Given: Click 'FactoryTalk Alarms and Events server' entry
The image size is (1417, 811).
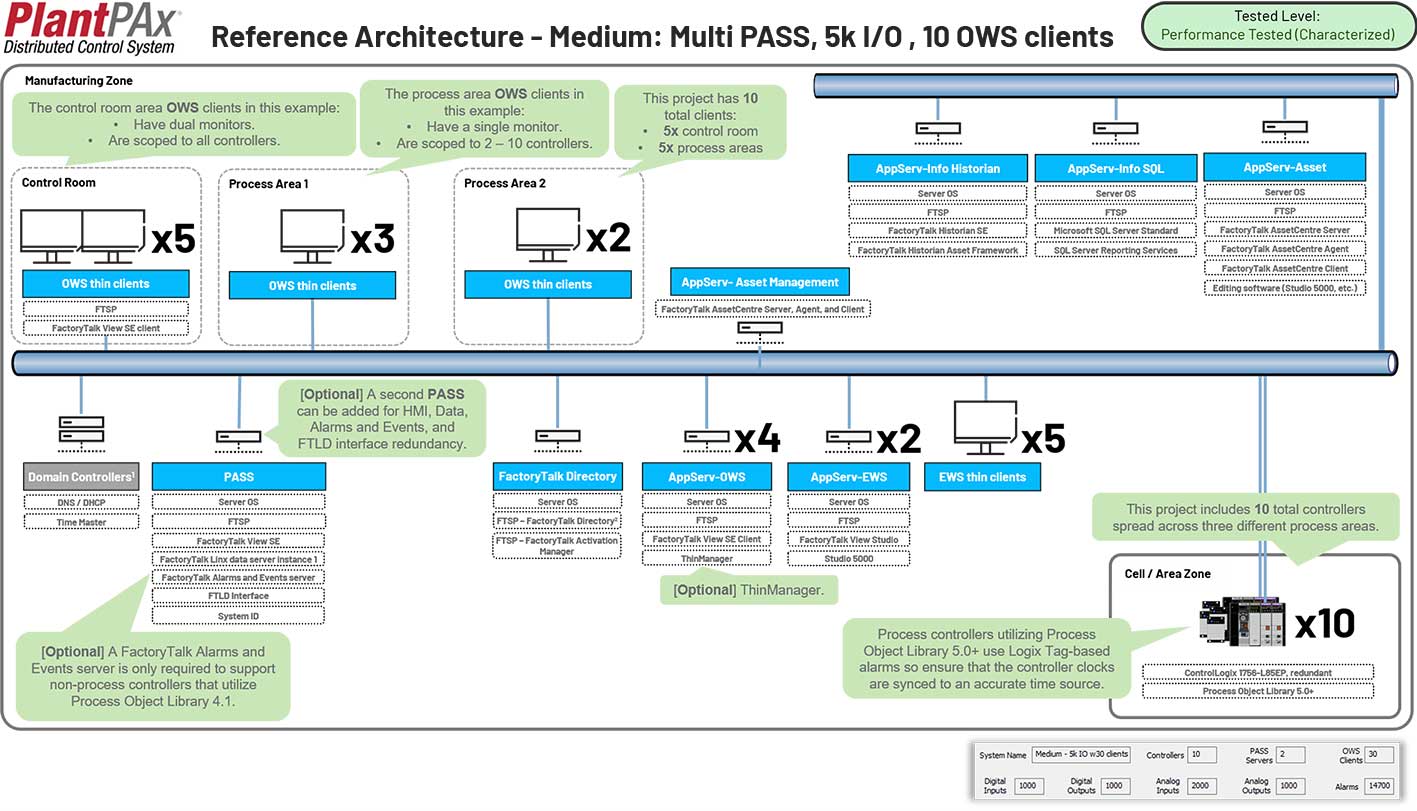Looking at the screenshot, I should click(x=238, y=578).
